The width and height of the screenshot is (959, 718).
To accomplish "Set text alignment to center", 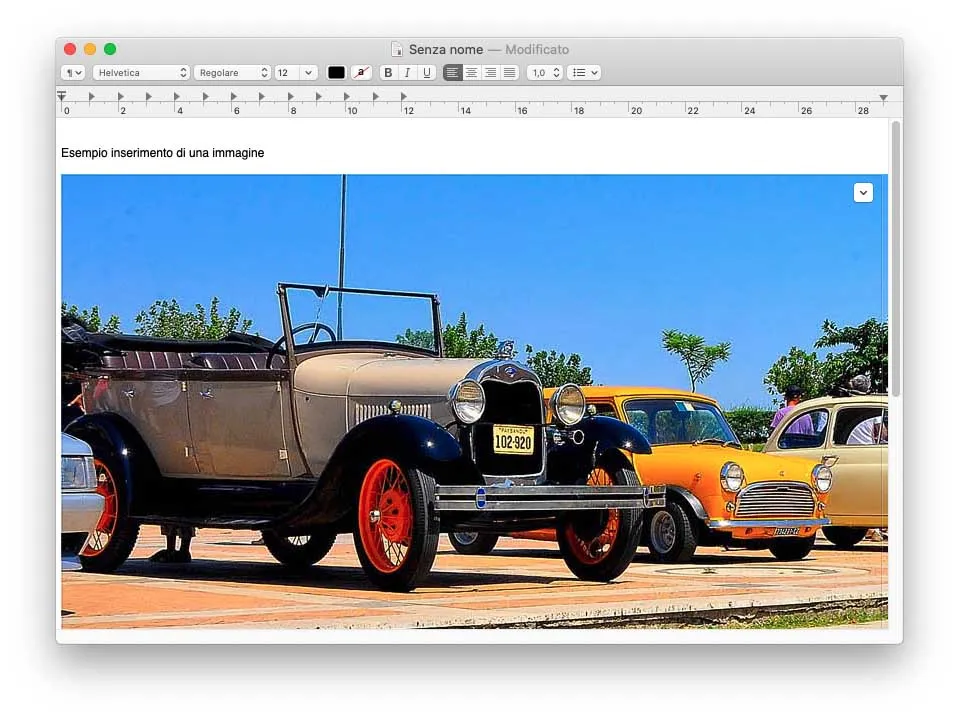I will pyautogui.click(x=471, y=72).
